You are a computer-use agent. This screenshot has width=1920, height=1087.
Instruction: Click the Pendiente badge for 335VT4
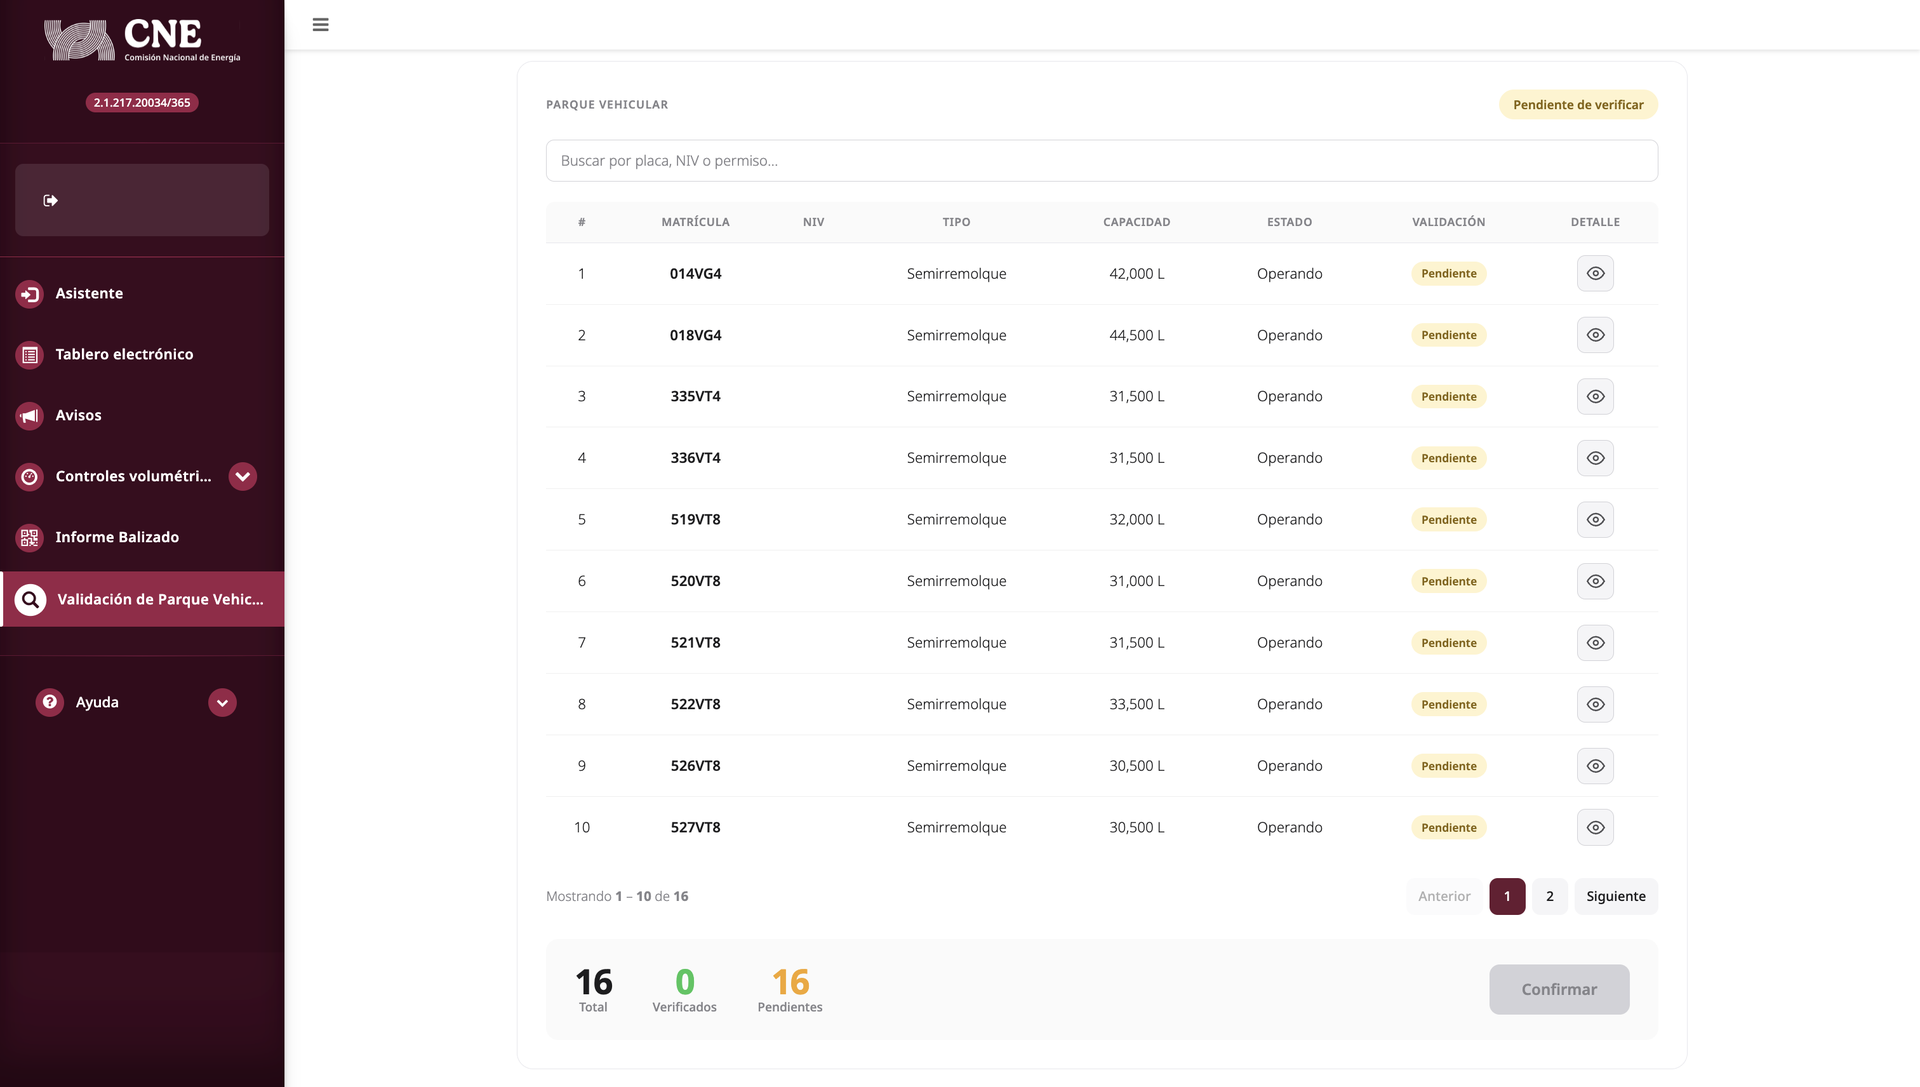1448,397
